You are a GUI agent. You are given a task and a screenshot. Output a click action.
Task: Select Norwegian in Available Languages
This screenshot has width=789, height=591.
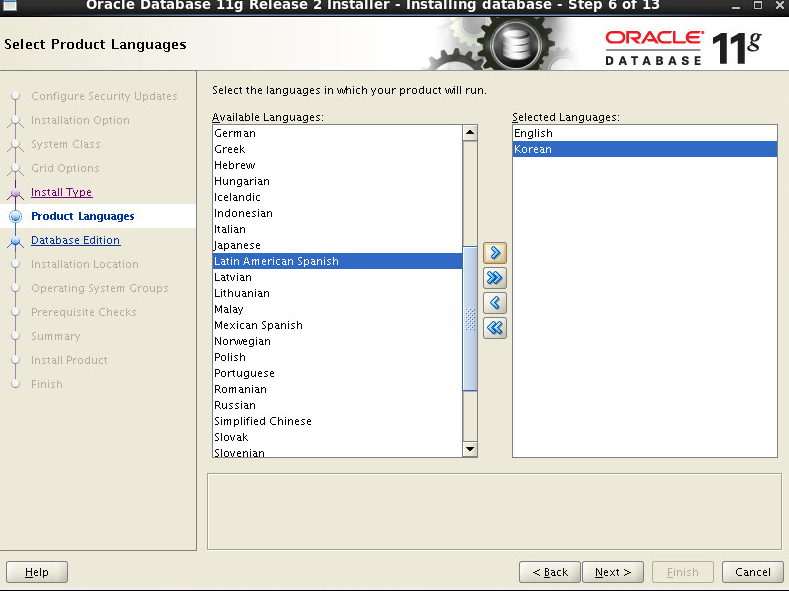tap(337, 342)
